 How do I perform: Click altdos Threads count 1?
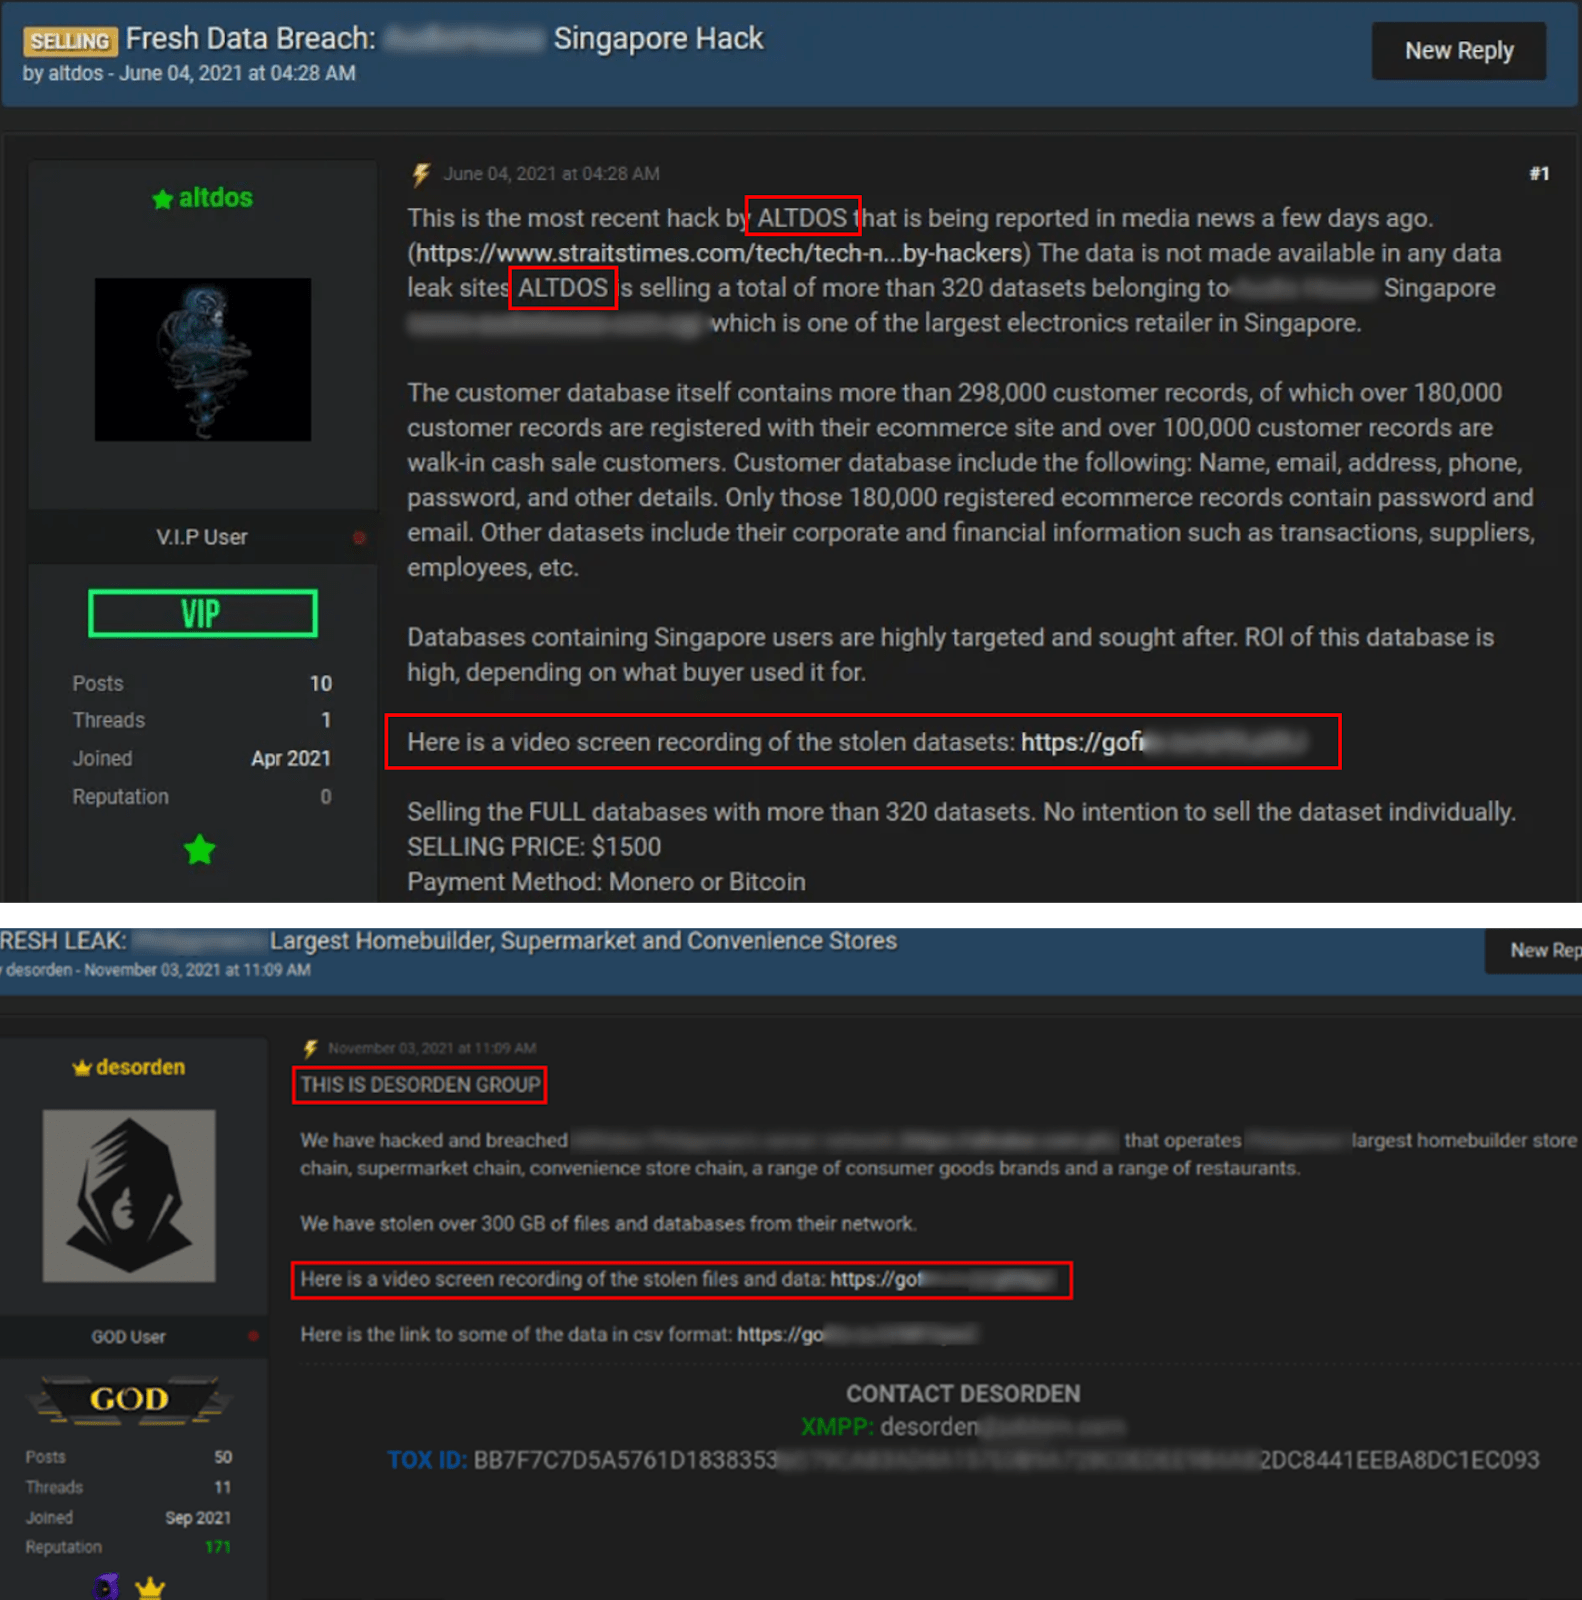click(326, 720)
